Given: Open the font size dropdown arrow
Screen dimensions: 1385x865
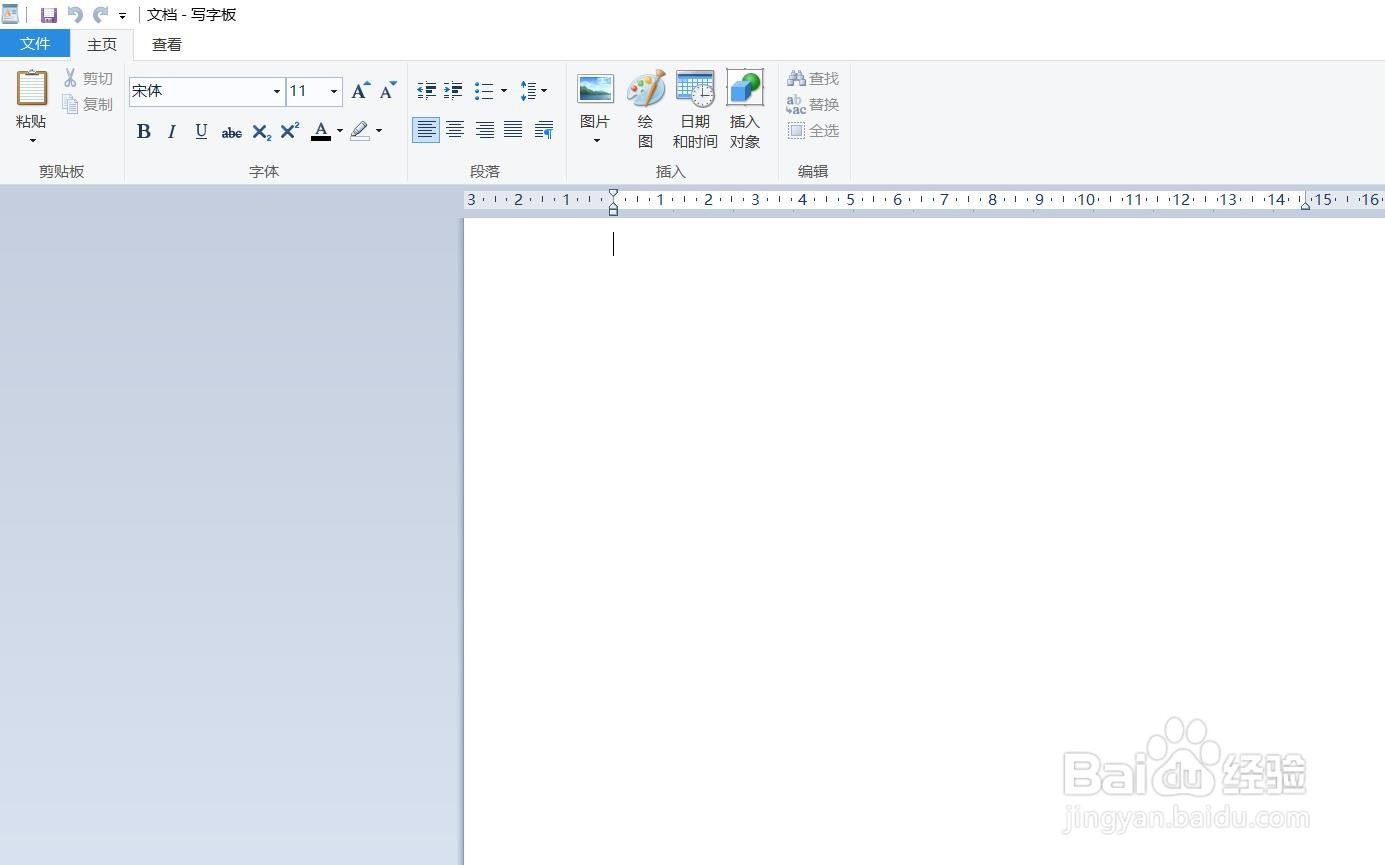Looking at the screenshot, I should pos(334,91).
